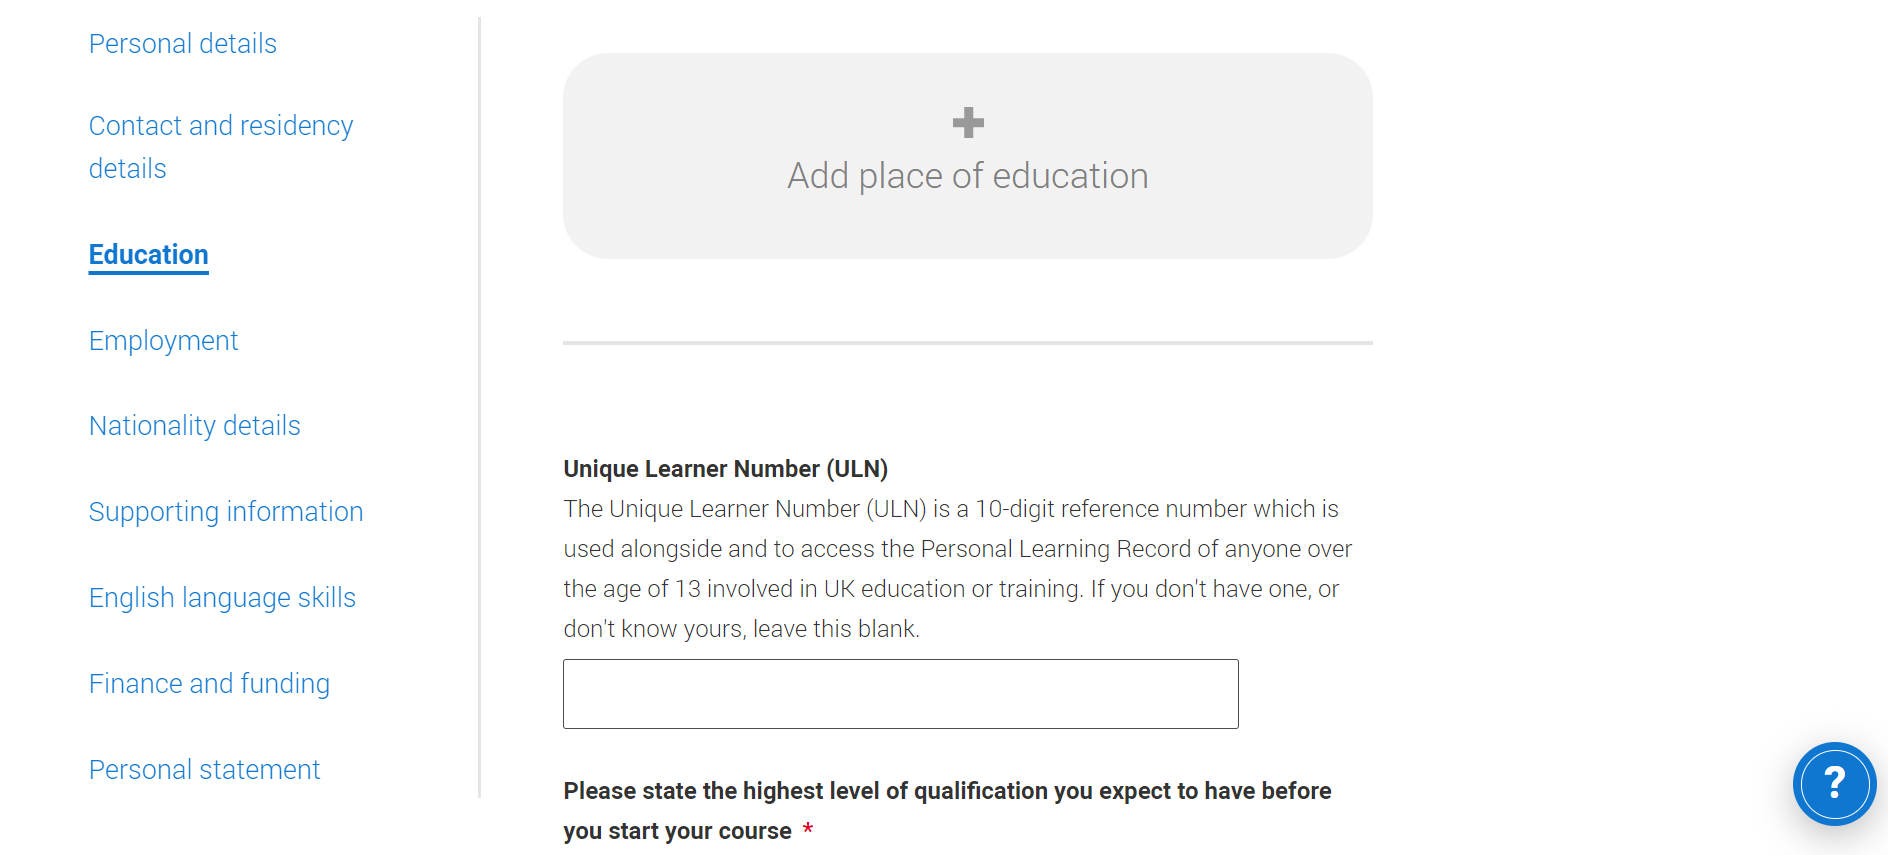The height and width of the screenshot is (855, 1888).
Task: Navigate to the Employment section
Action: click(x=163, y=341)
